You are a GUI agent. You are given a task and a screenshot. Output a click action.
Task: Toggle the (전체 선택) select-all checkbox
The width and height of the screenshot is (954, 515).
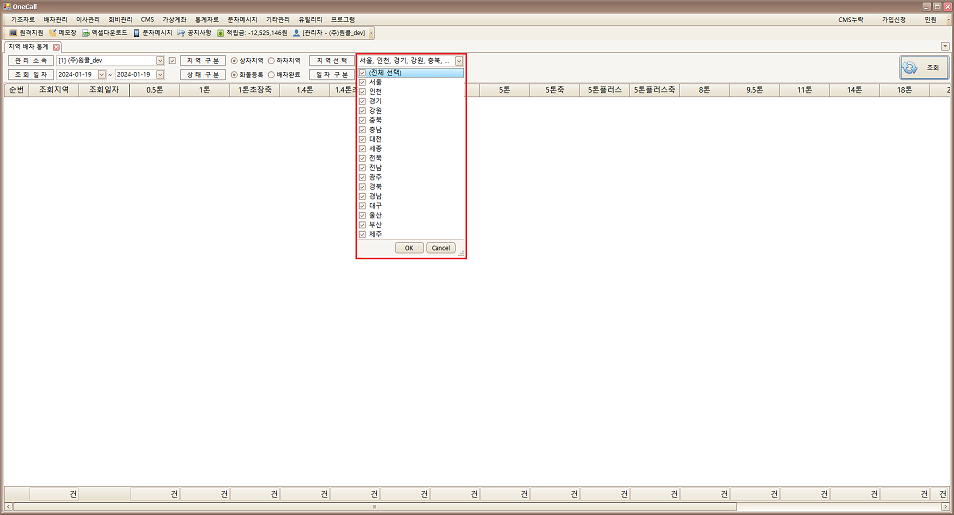tap(362, 73)
